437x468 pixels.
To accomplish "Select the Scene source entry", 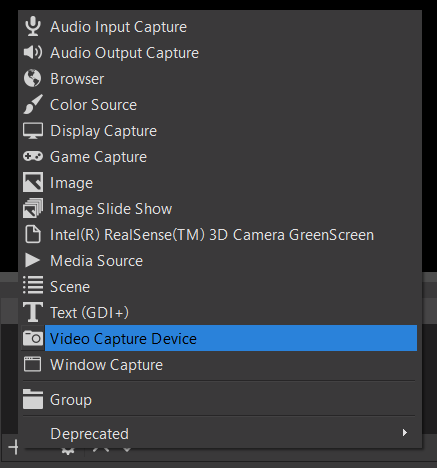I will tap(220, 286).
